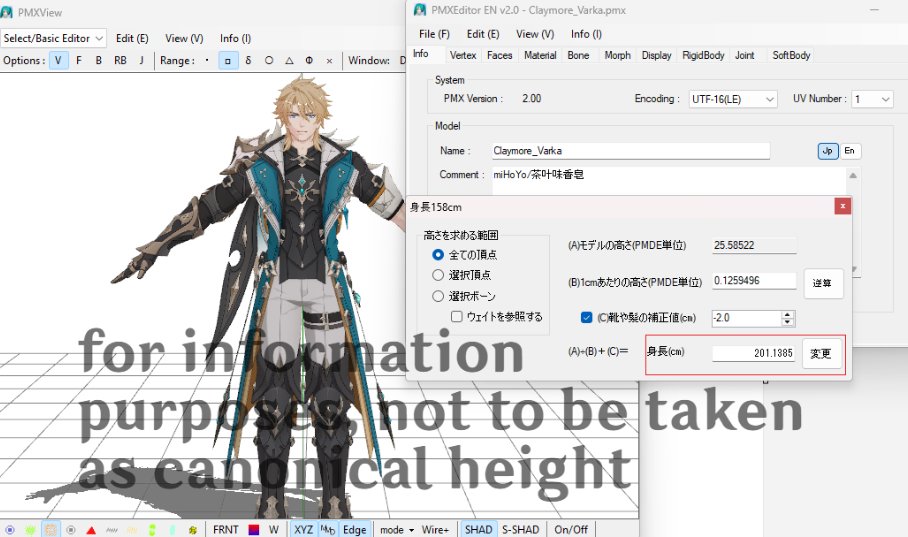Toggle the XYZ axis display

303,529
